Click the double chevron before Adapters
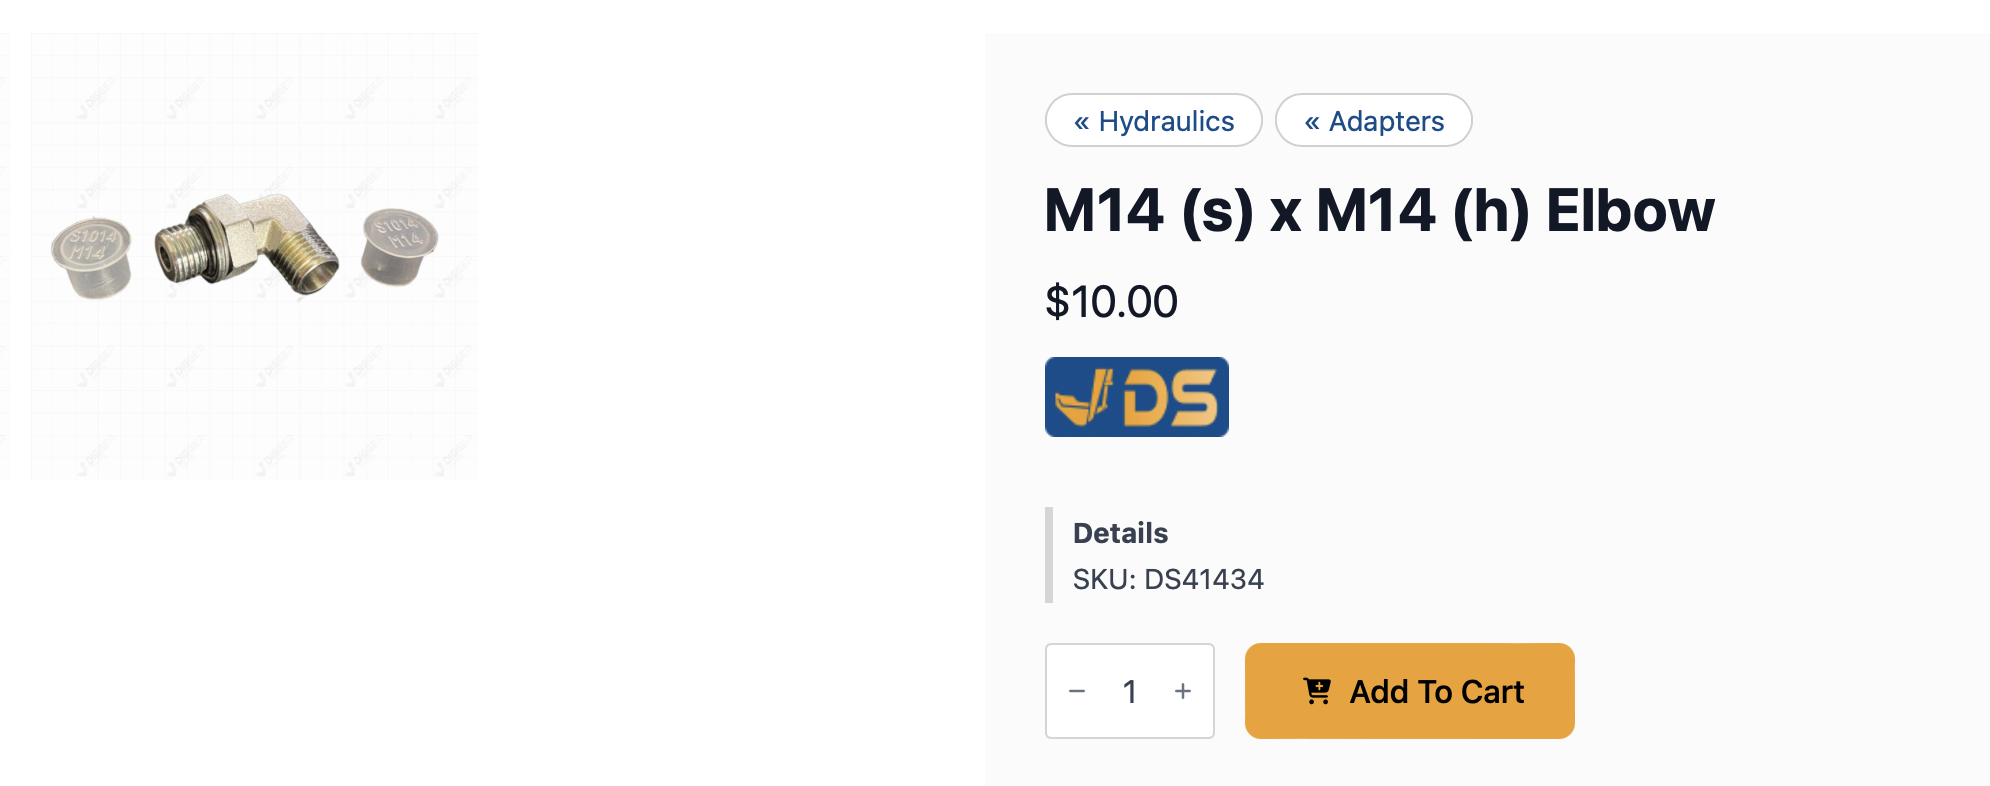 (1311, 122)
